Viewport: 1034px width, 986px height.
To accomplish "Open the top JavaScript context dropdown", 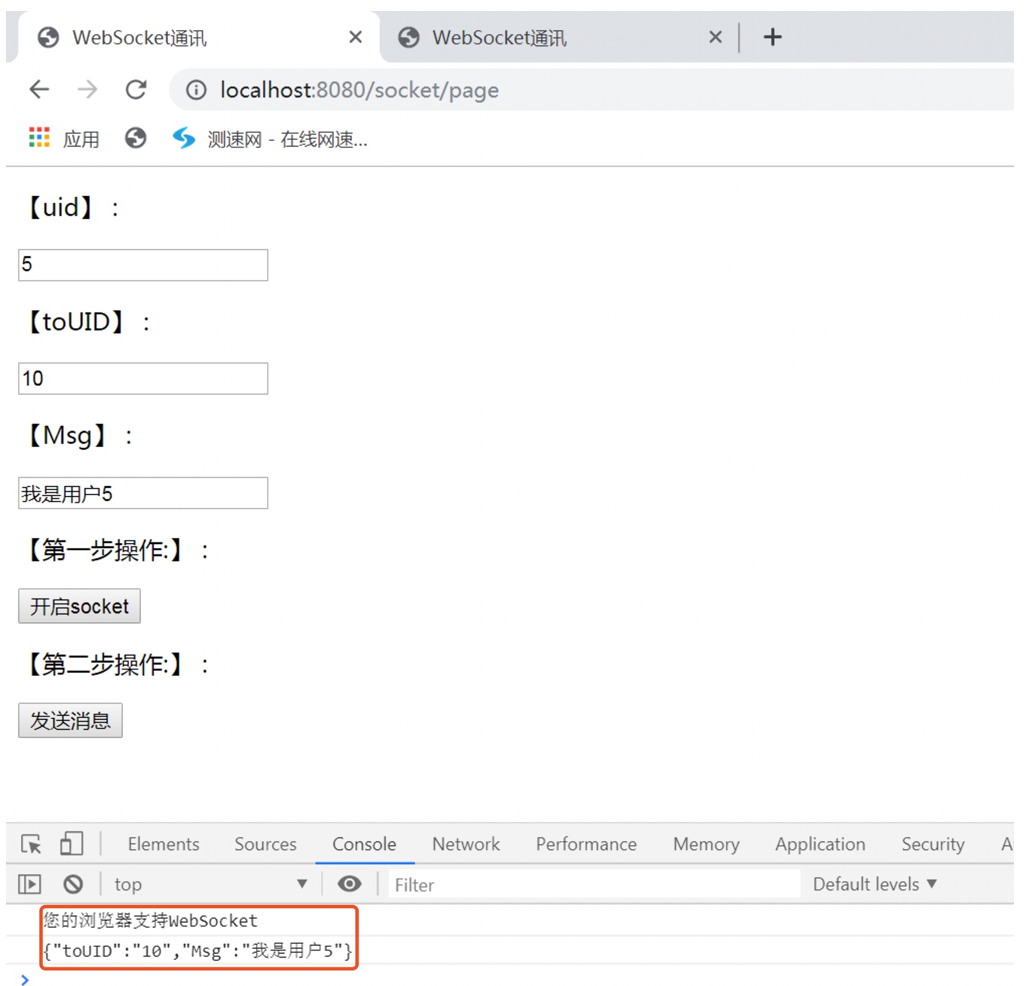I will (210, 884).
